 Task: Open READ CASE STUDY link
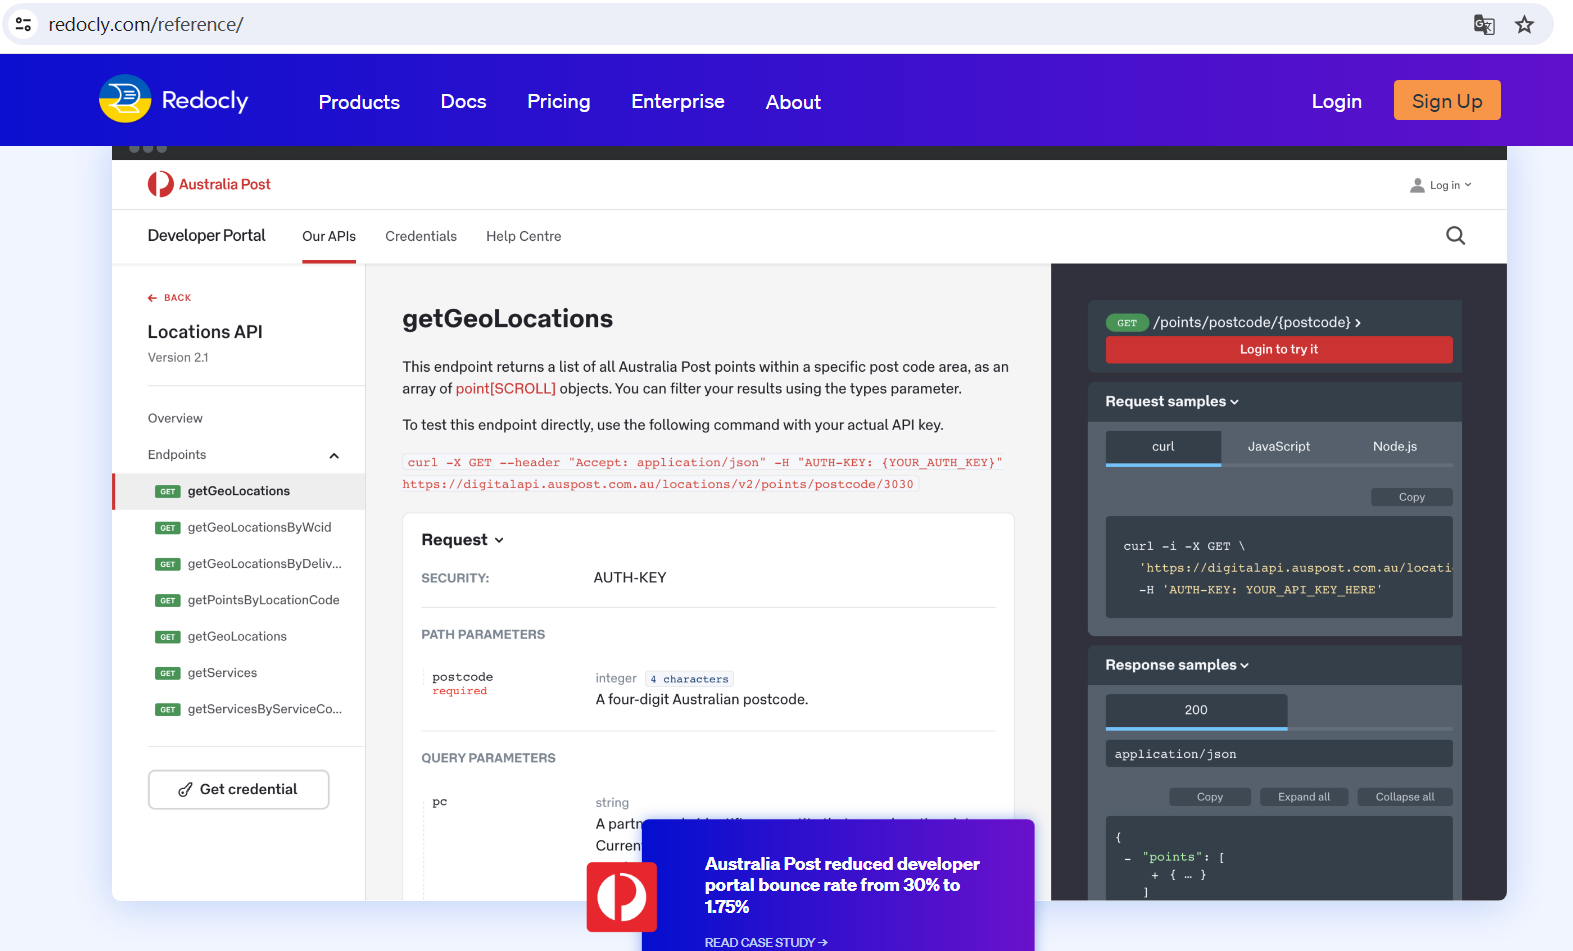coord(766,942)
